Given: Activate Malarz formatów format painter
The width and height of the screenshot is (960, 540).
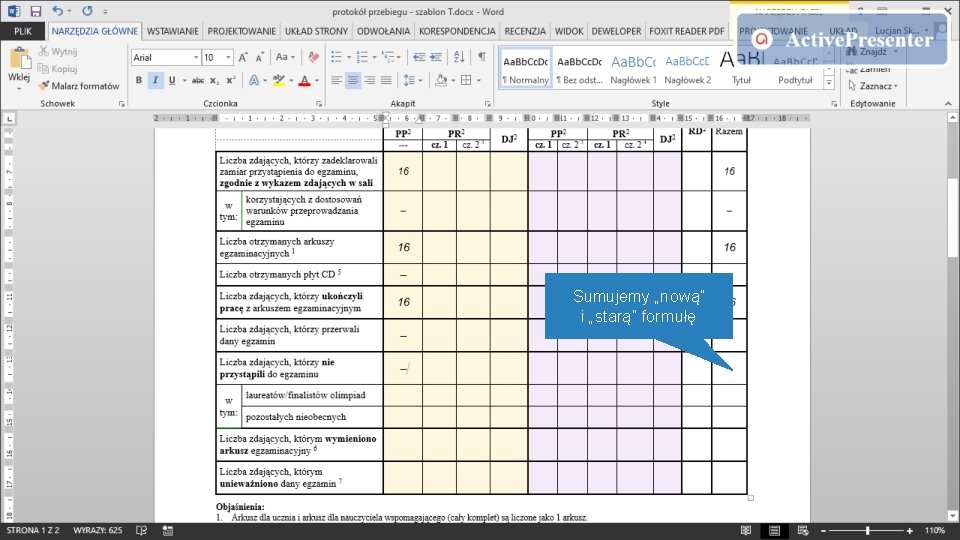Looking at the screenshot, I should click(x=79, y=86).
